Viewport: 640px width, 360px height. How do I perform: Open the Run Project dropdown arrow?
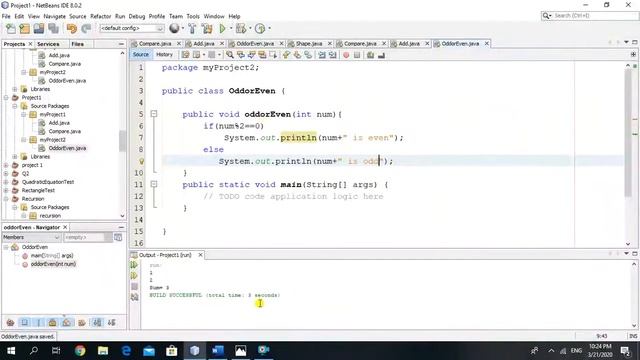click(231, 29)
